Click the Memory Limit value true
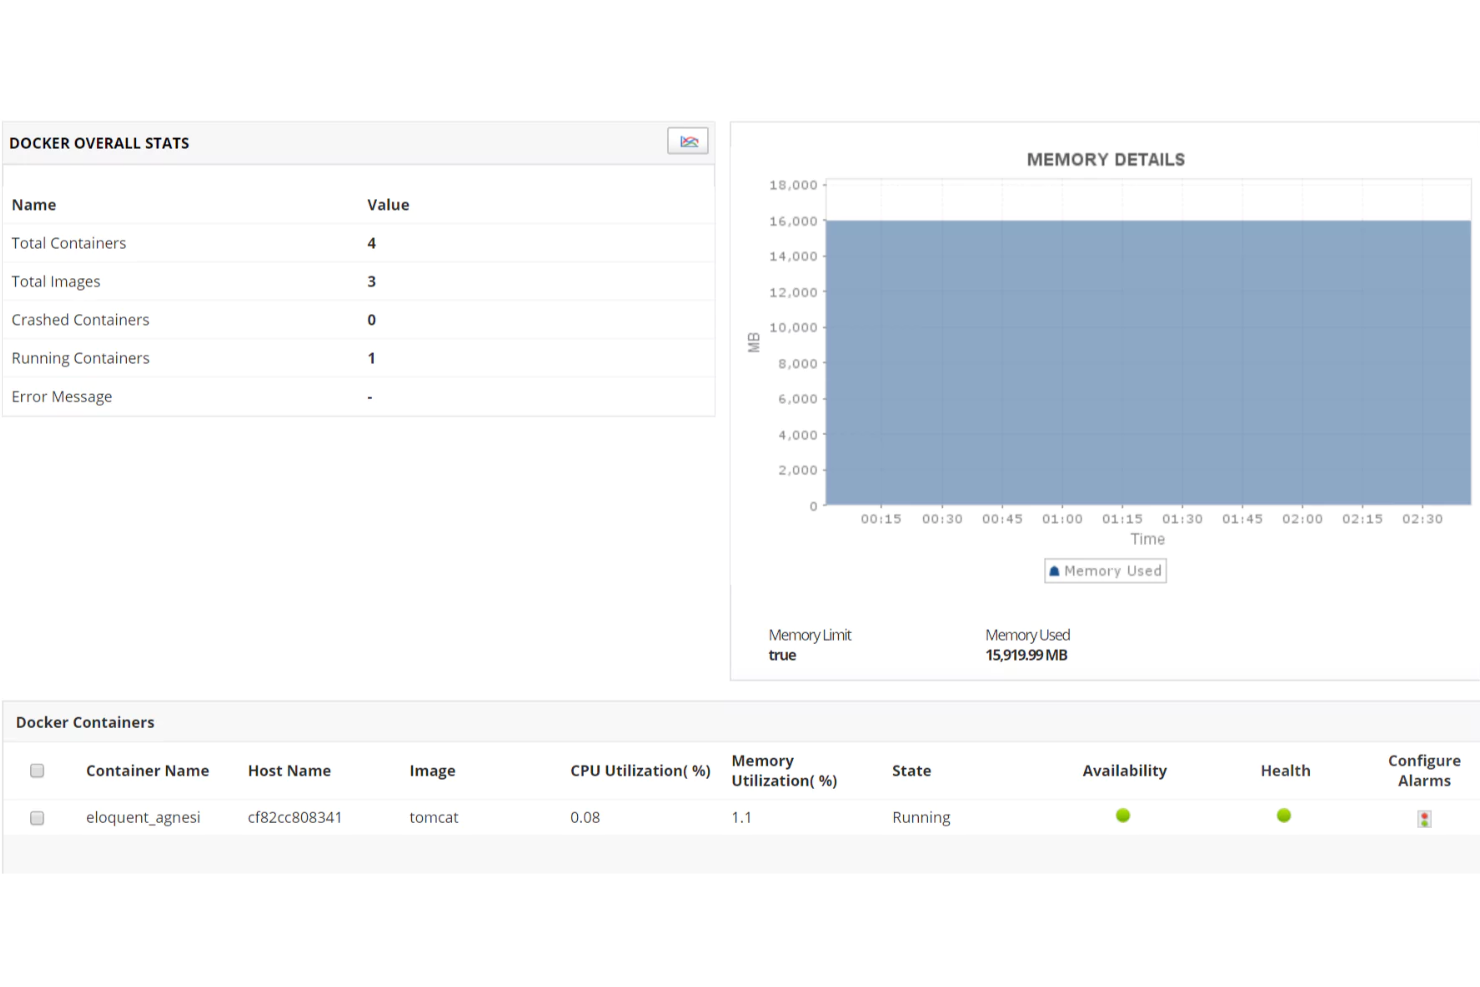The width and height of the screenshot is (1480, 987). (x=782, y=655)
